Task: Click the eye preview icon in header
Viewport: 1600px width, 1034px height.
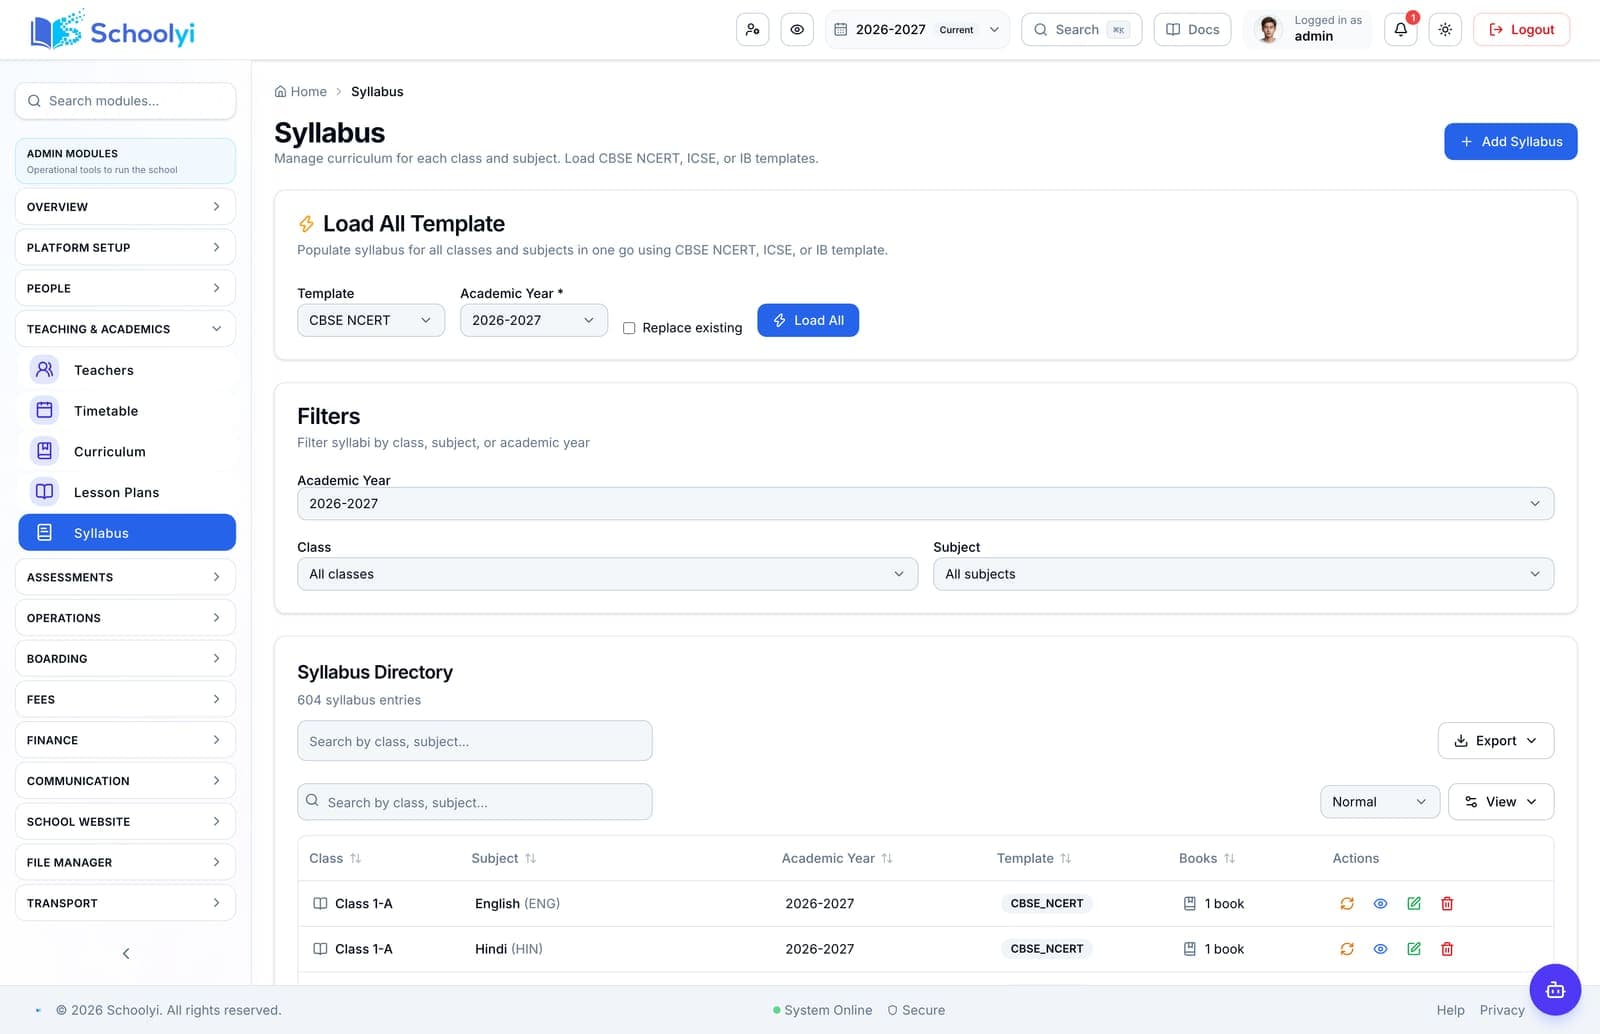Action: coord(797,30)
